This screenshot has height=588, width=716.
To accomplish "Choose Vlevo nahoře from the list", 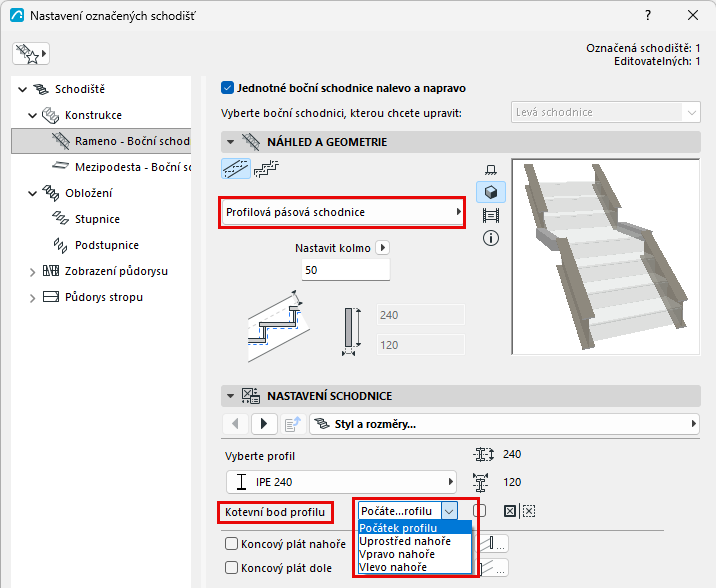I will (x=415, y=567).
